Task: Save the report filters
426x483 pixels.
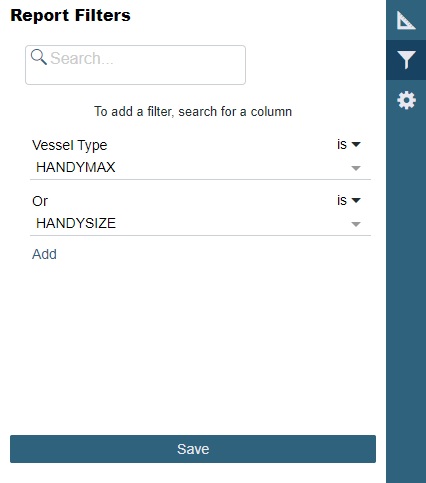Action: click(x=193, y=449)
